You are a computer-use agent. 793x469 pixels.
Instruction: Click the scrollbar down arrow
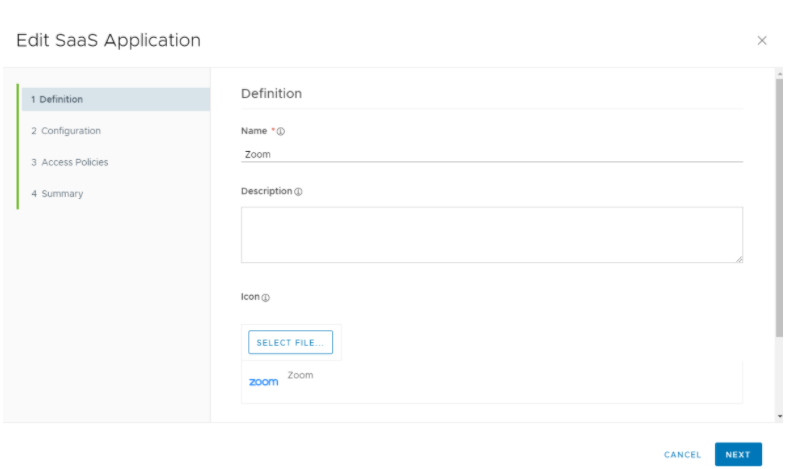click(x=779, y=416)
